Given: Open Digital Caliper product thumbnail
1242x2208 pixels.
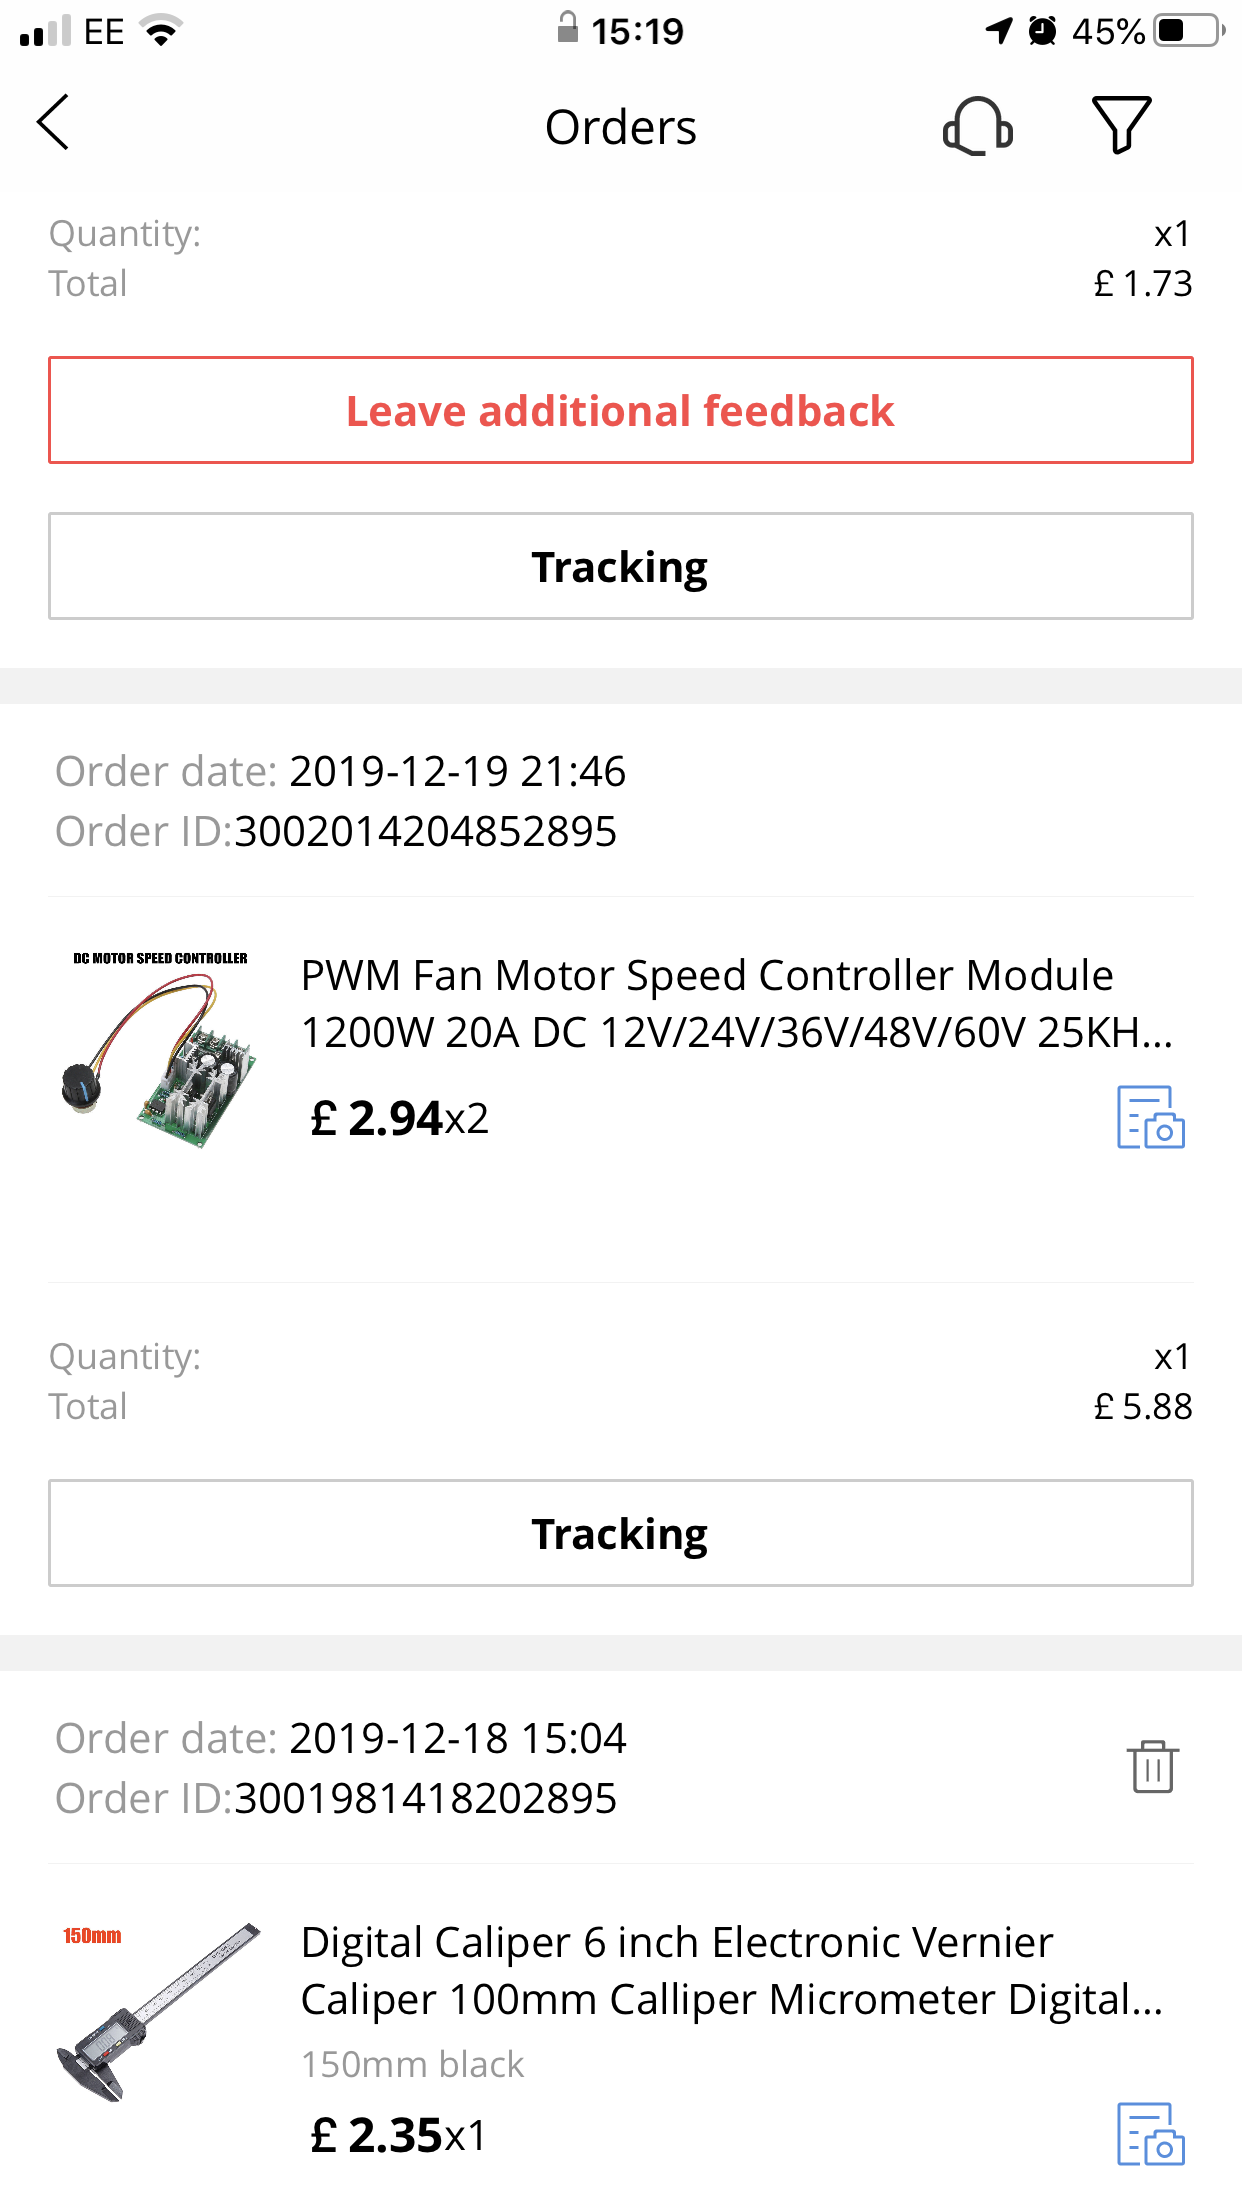Looking at the screenshot, I should coord(160,2010).
